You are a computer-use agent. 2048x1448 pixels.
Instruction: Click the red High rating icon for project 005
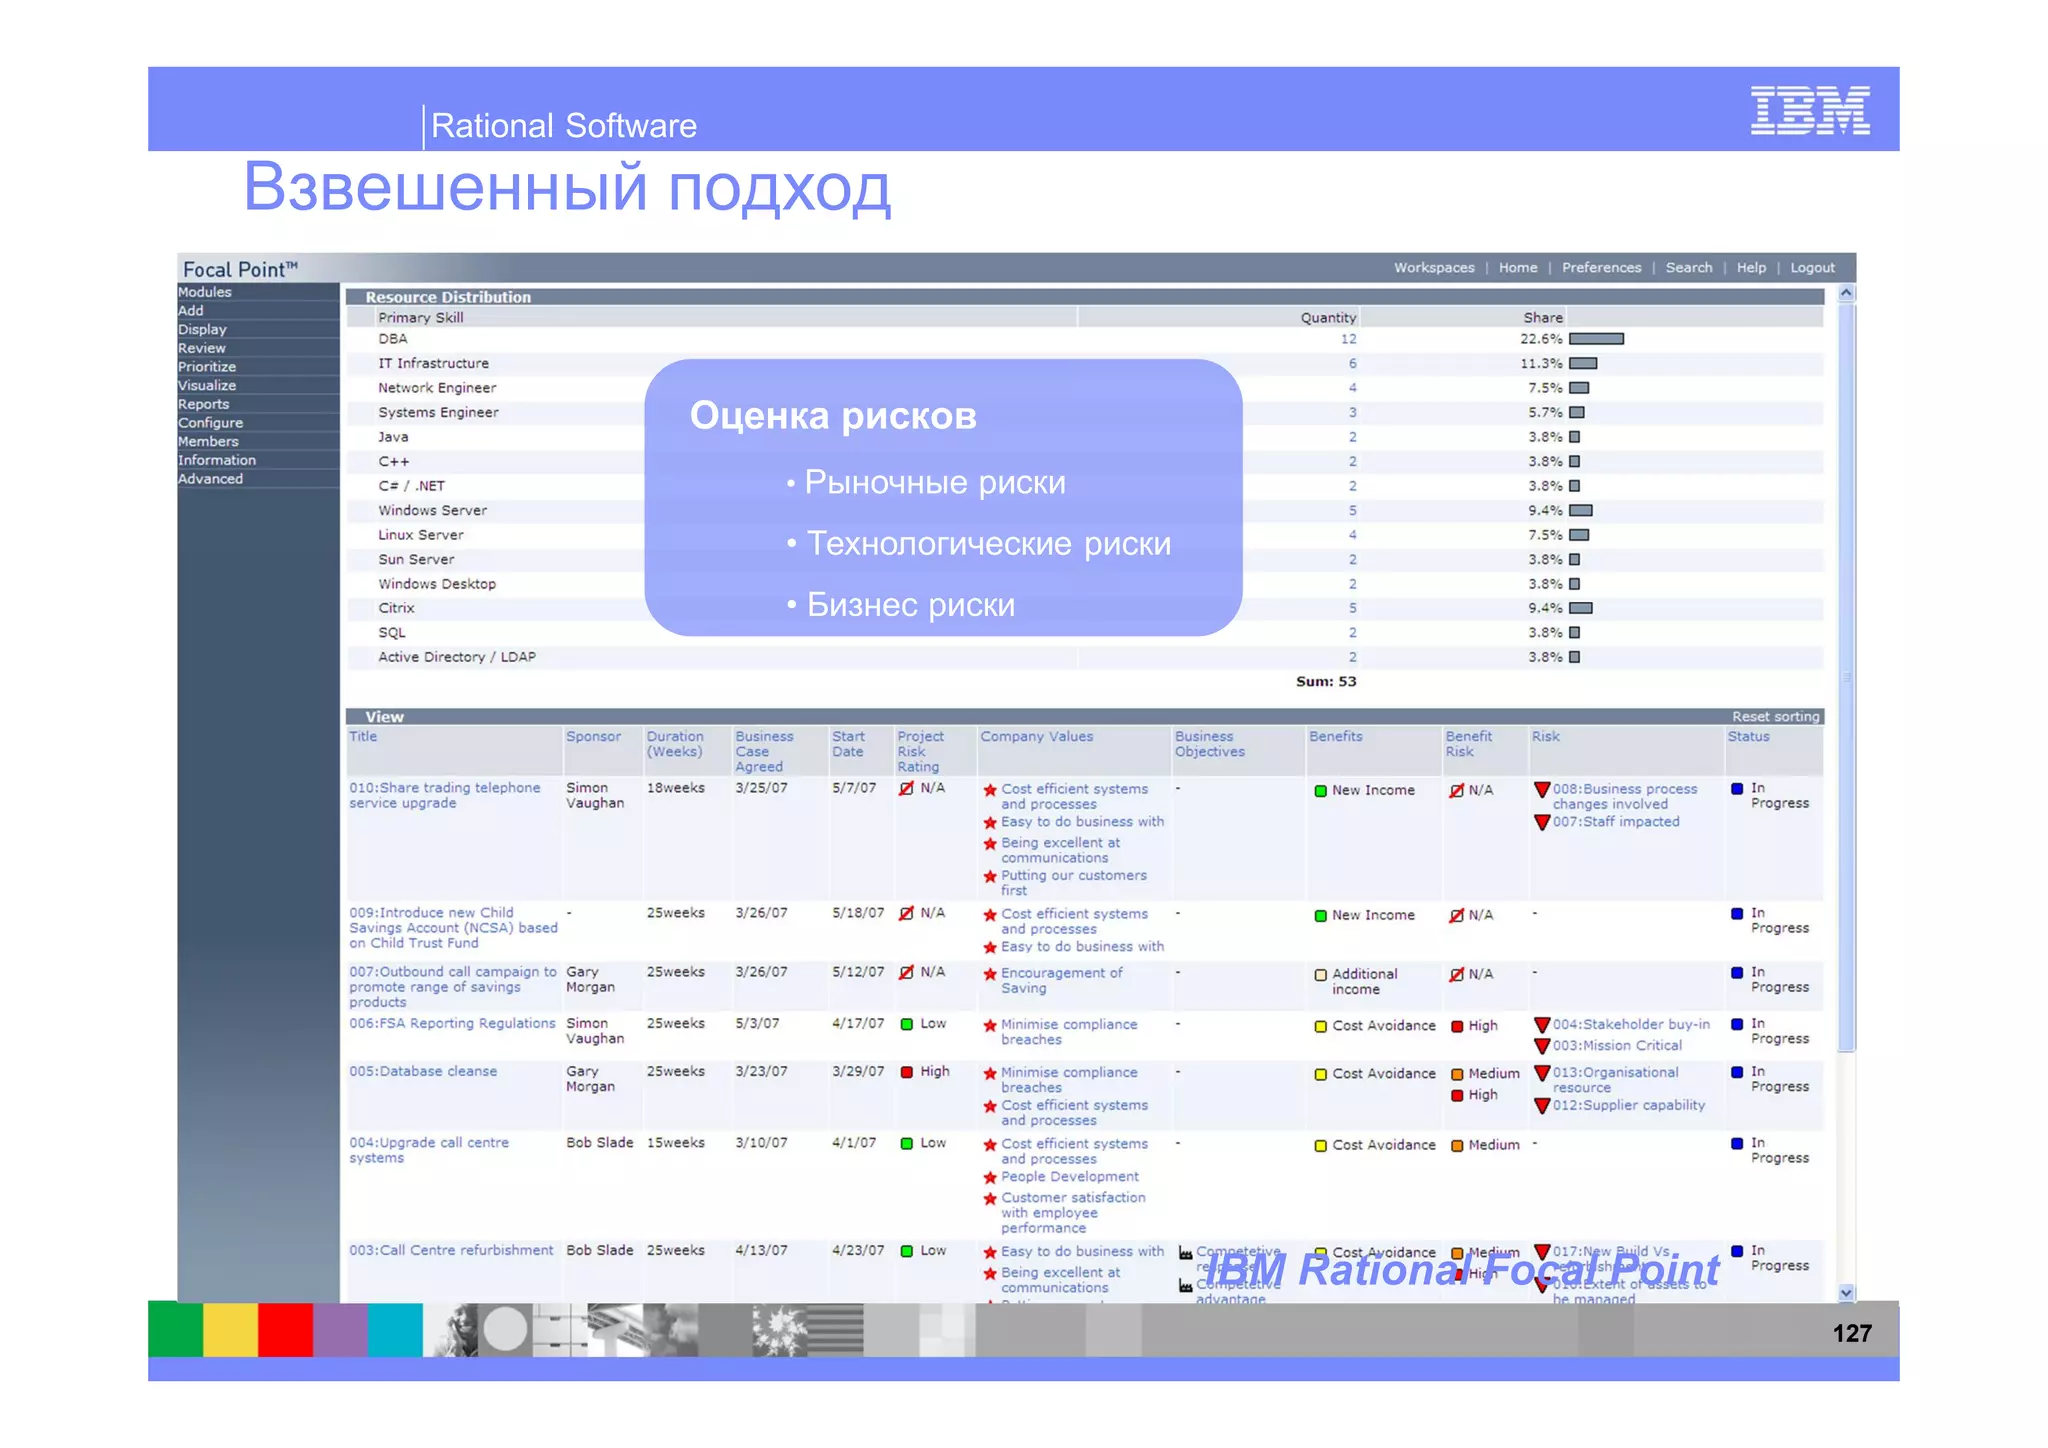pyautogui.click(x=907, y=1073)
